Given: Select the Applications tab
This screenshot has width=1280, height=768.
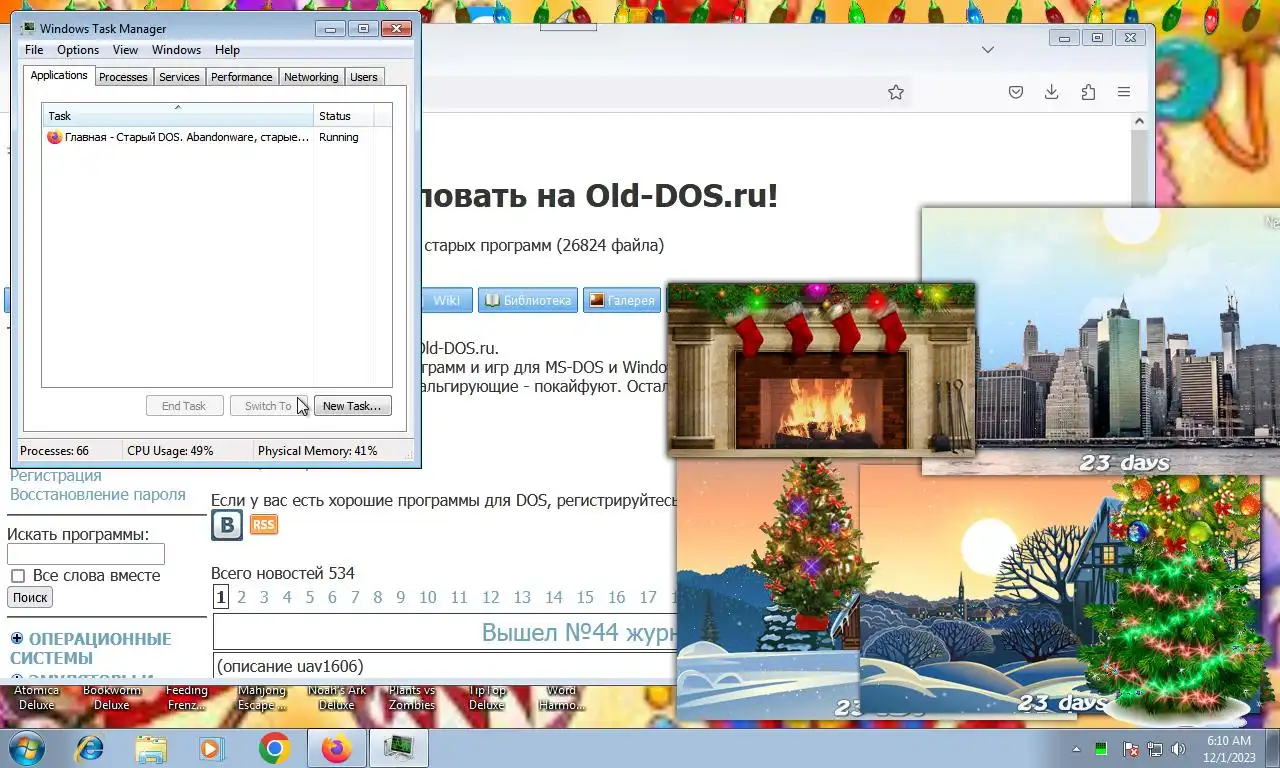Looking at the screenshot, I should click(x=59, y=75).
